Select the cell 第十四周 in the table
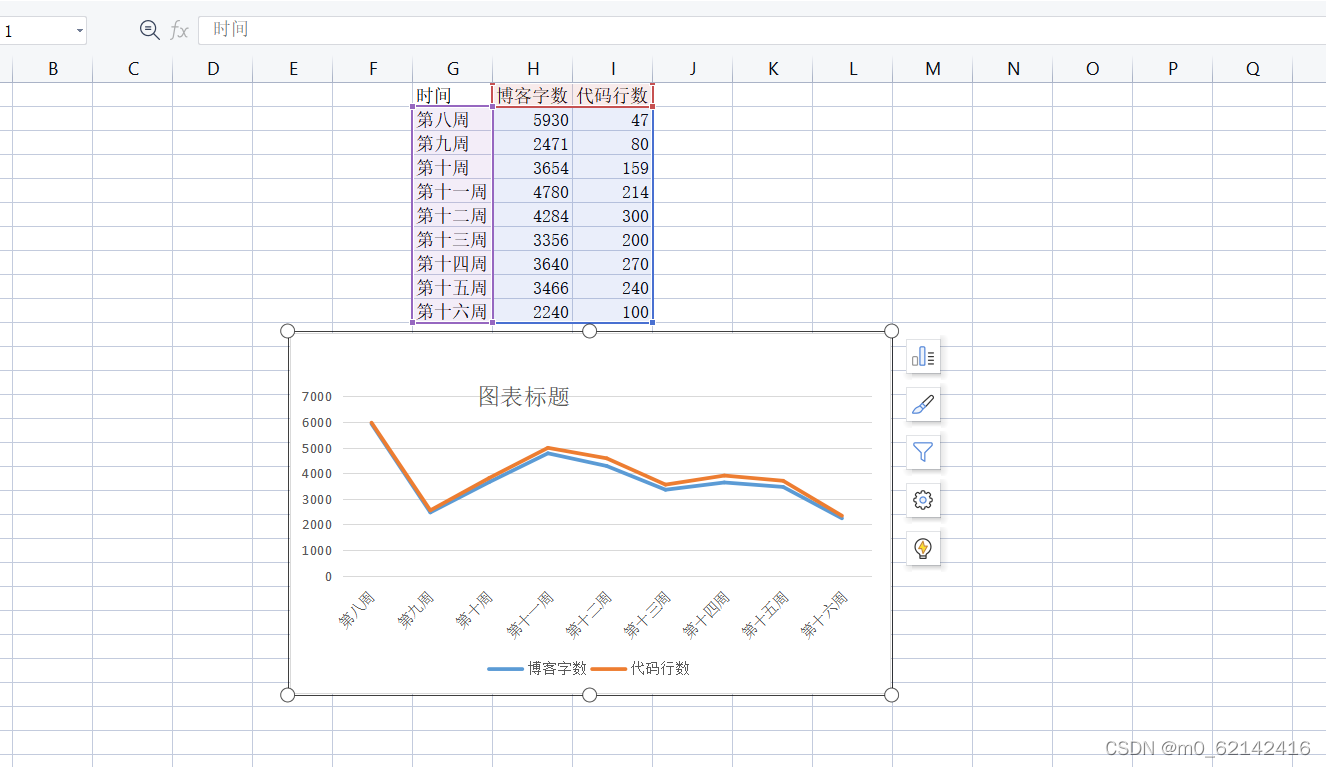This screenshot has width=1326, height=767. tap(453, 263)
